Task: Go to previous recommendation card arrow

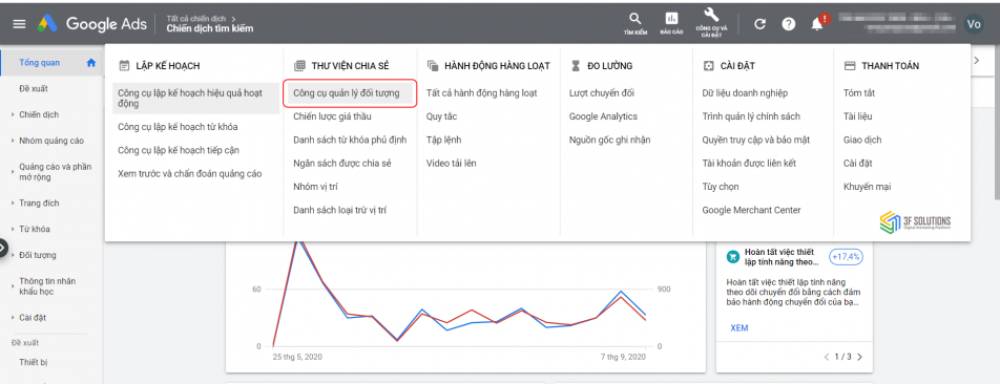Action: point(827,357)
